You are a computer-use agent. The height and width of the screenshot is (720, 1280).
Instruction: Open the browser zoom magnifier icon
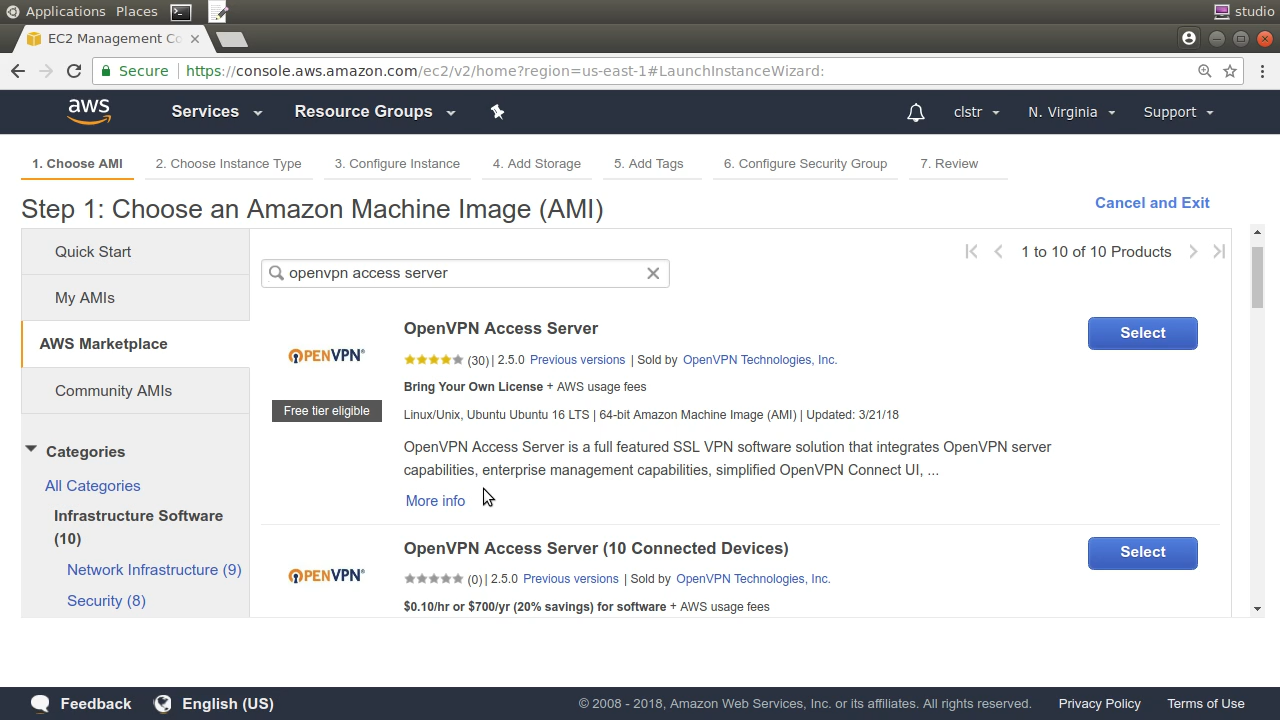[1205, 71]
